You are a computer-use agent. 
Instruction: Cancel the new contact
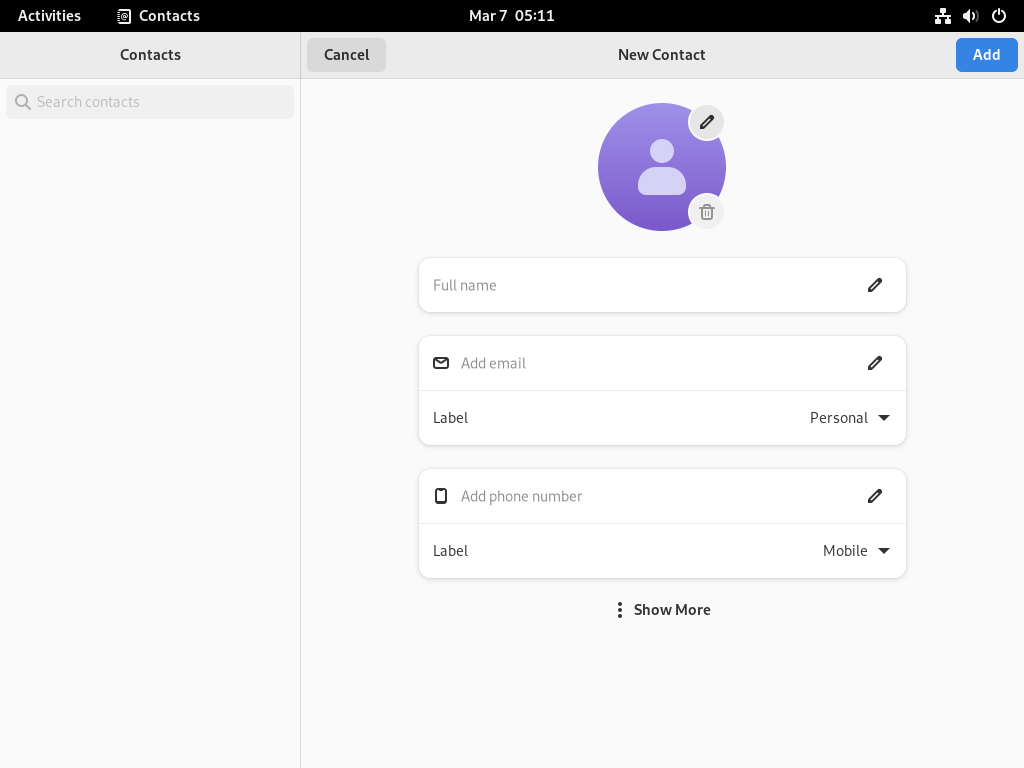[x=346, y=55]
